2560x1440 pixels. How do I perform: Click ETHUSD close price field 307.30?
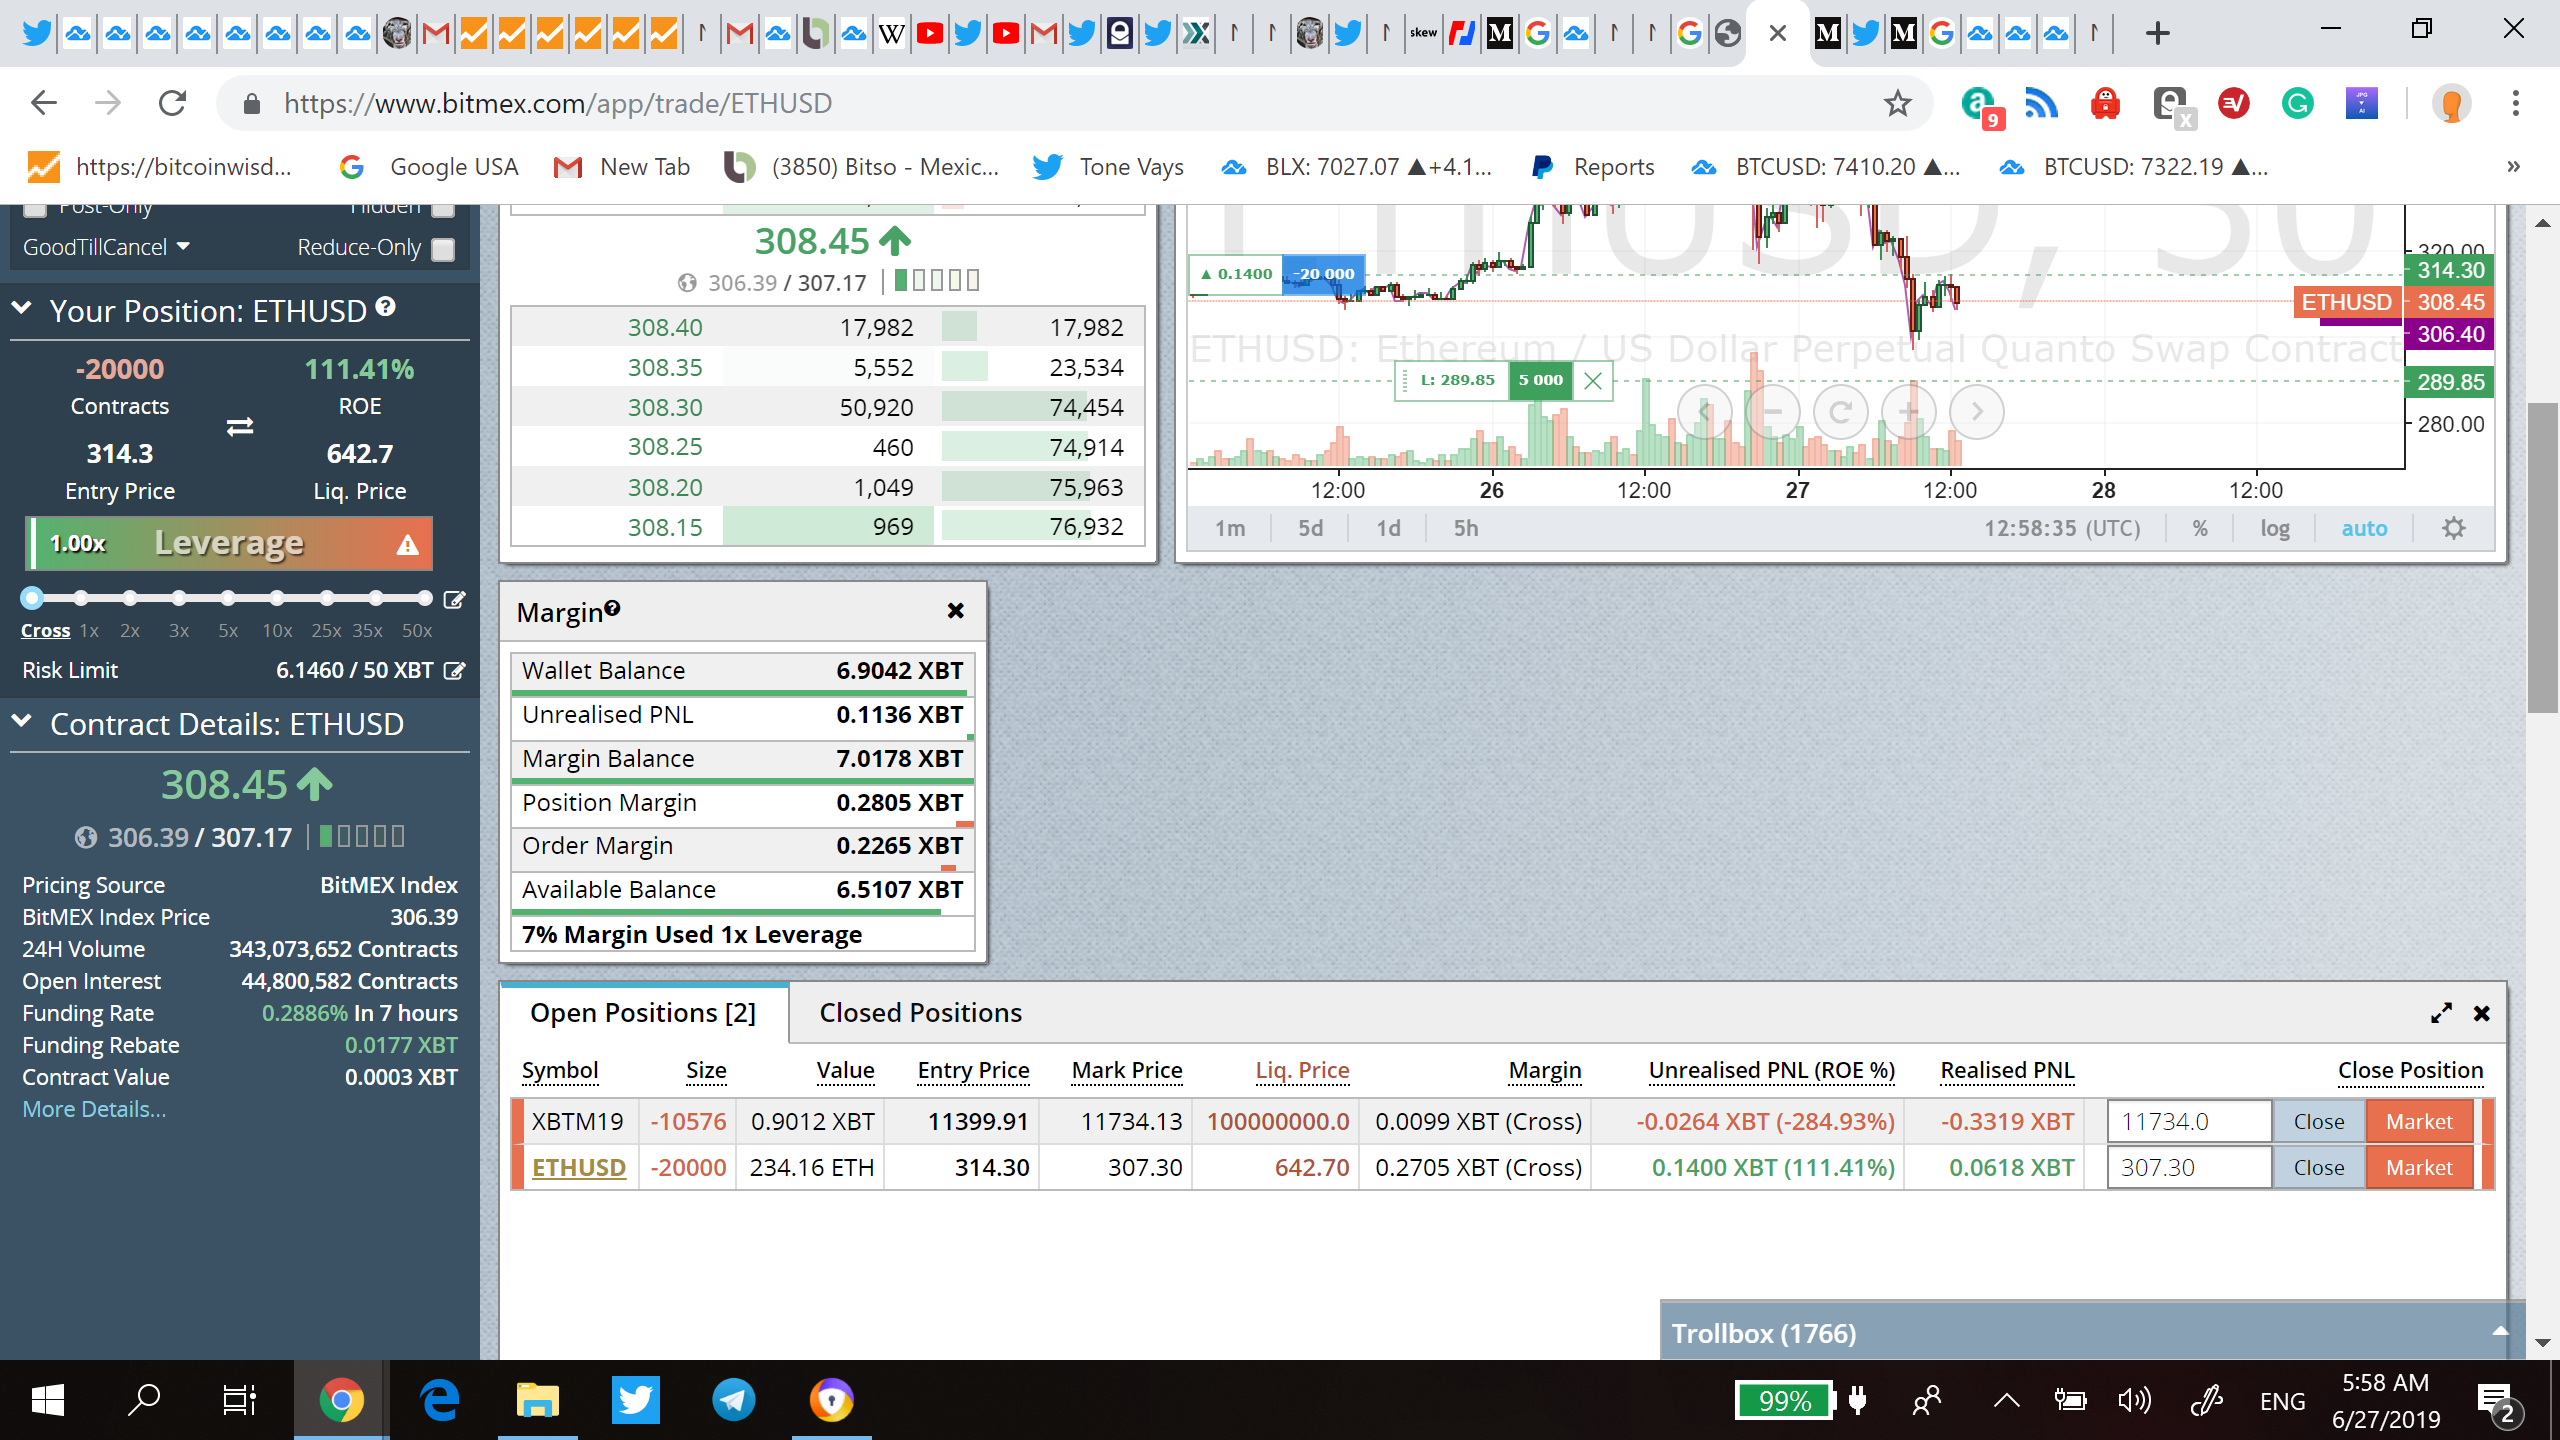click(2190, 1168)
